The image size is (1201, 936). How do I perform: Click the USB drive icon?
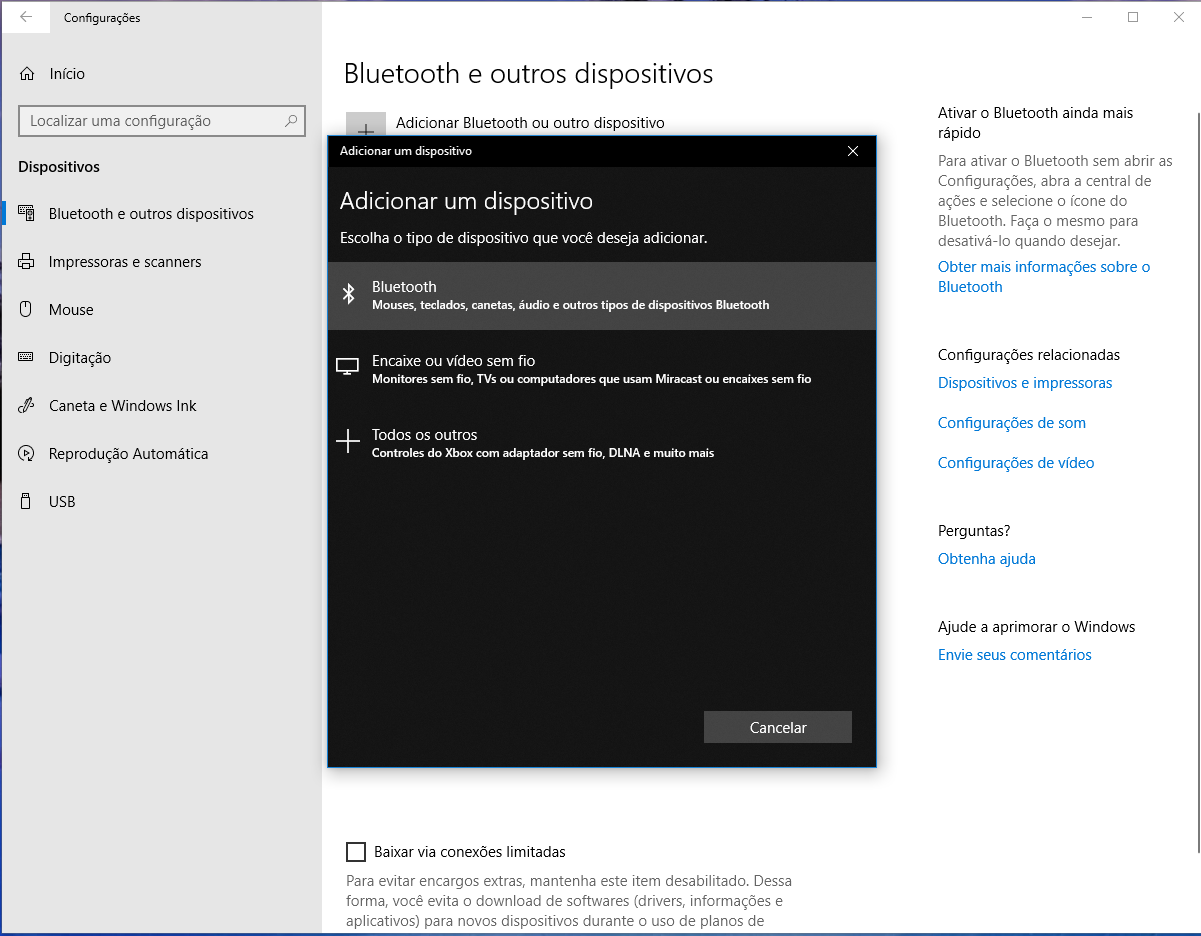[x=27, y=502]
